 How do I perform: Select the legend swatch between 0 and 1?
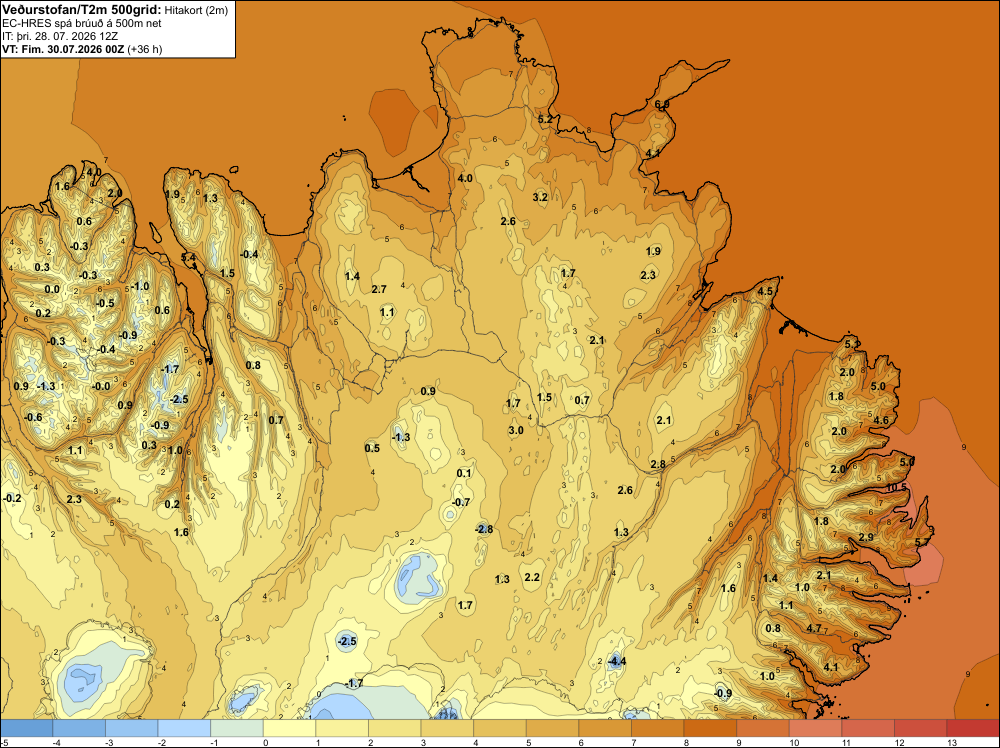coord(290,728)
